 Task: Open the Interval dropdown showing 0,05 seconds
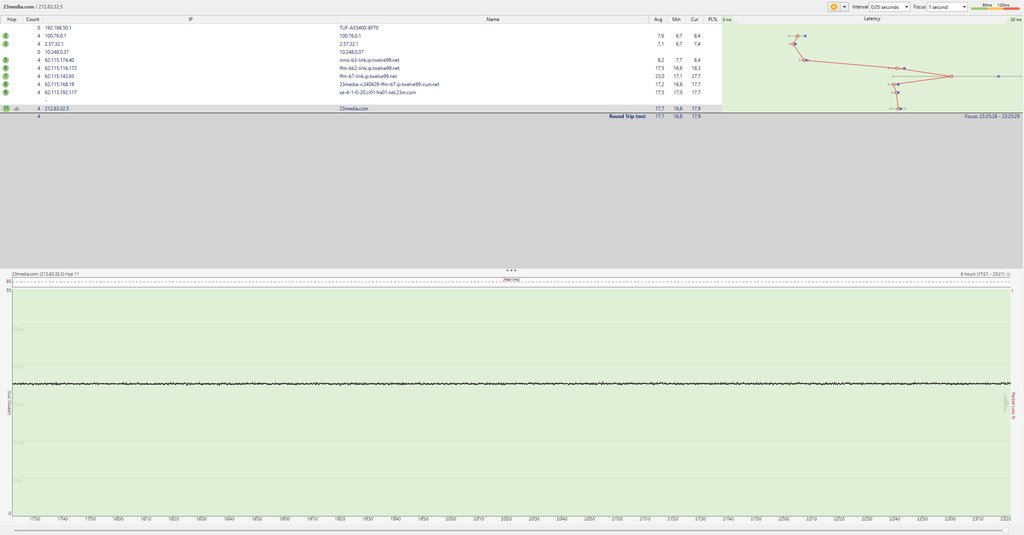click(x=889, y=7)
